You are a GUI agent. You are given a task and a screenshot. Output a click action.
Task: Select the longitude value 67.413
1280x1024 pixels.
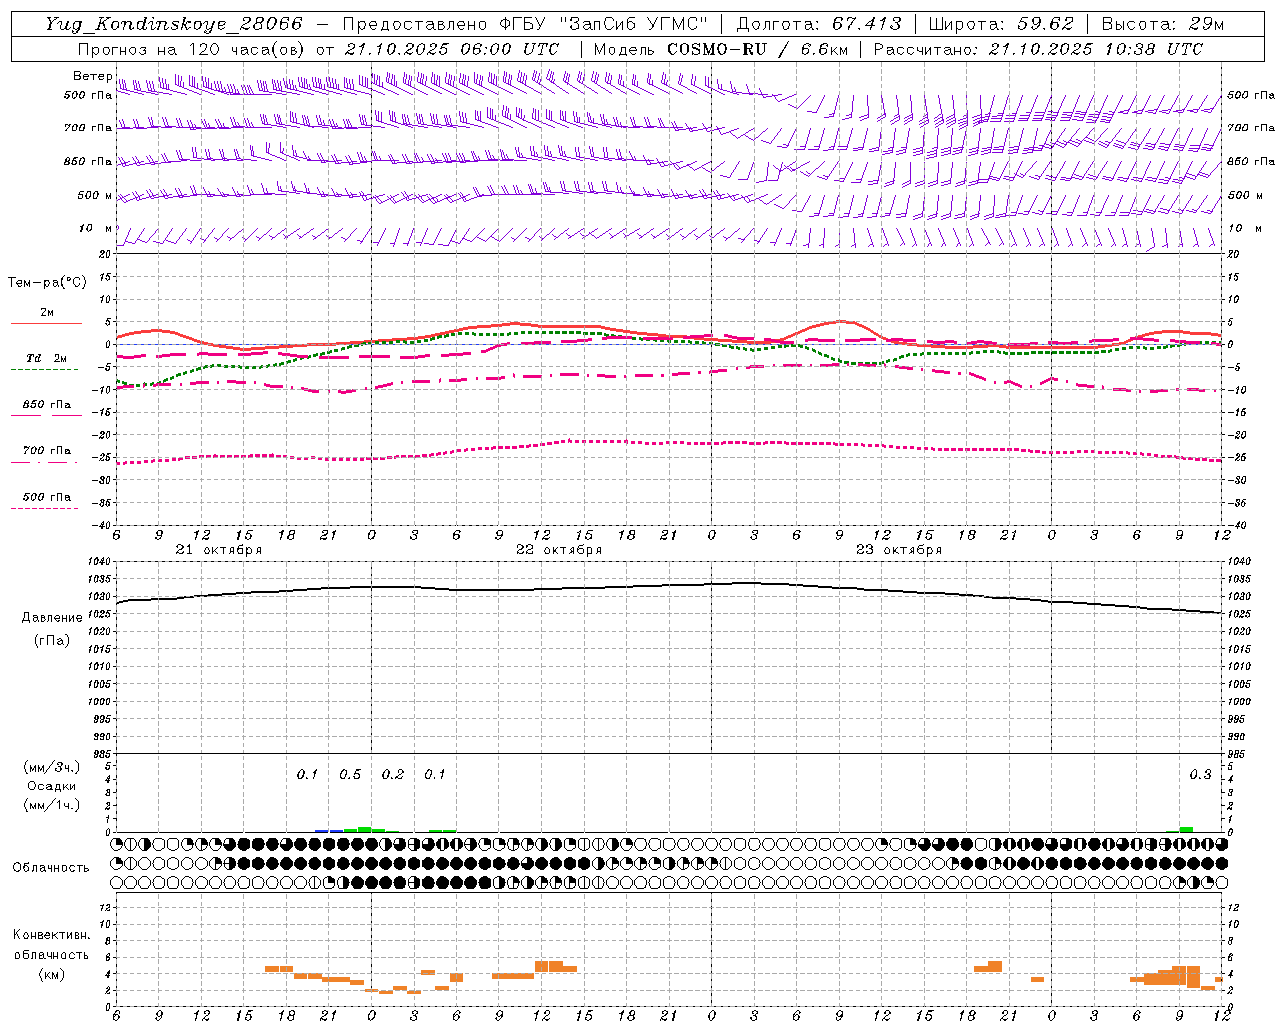(x=866, y=24)
